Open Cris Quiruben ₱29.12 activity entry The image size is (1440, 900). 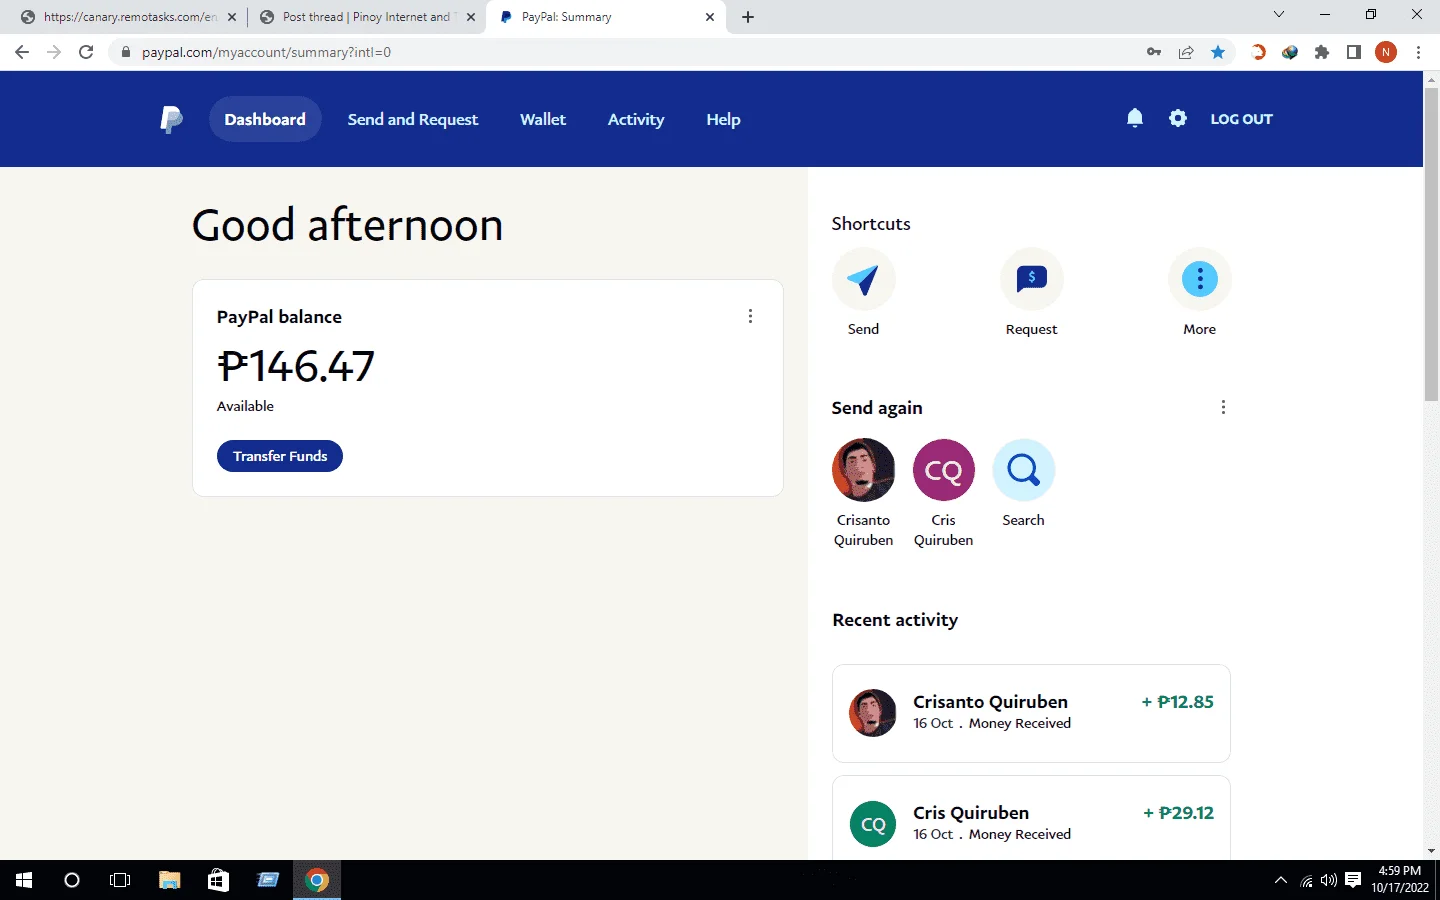(1031, 818)
